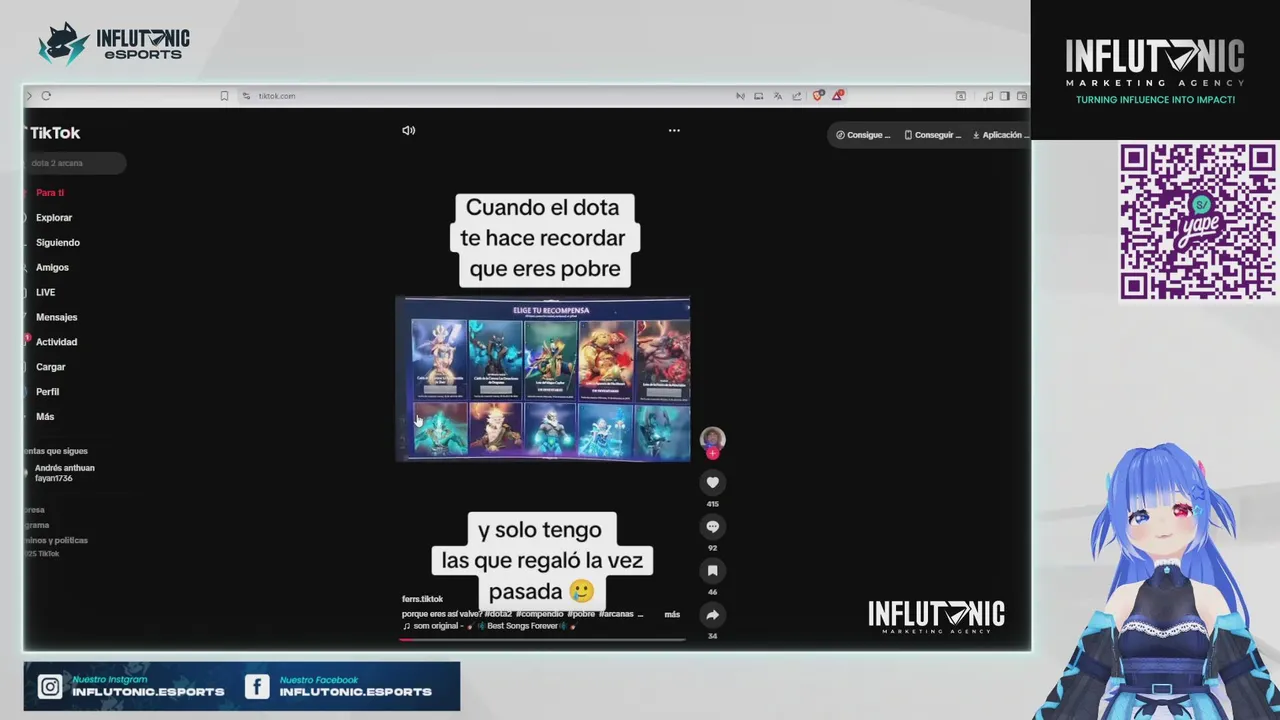Click the Influtonic eSports logo
Image resolution: width=1280 pixels, height=720 pixels.
tap(113, 44)
